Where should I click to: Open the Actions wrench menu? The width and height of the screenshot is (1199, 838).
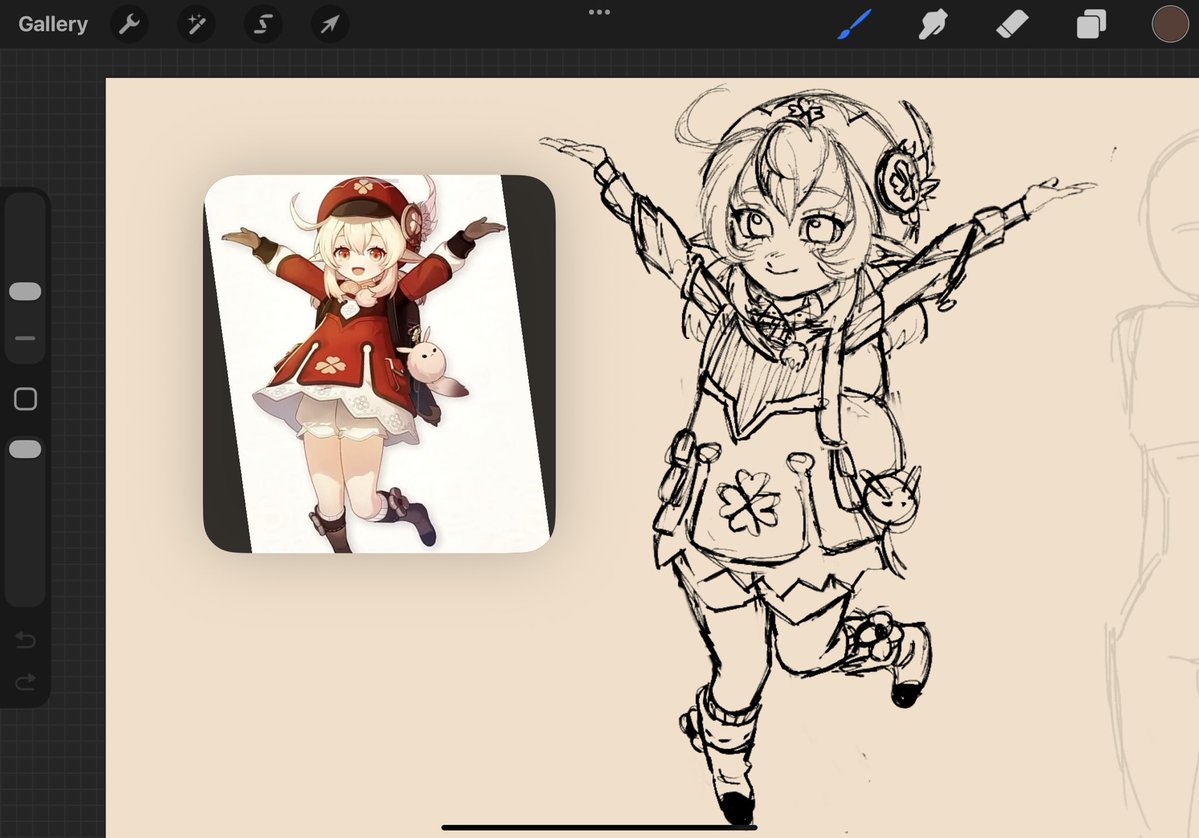pos(129,24)
